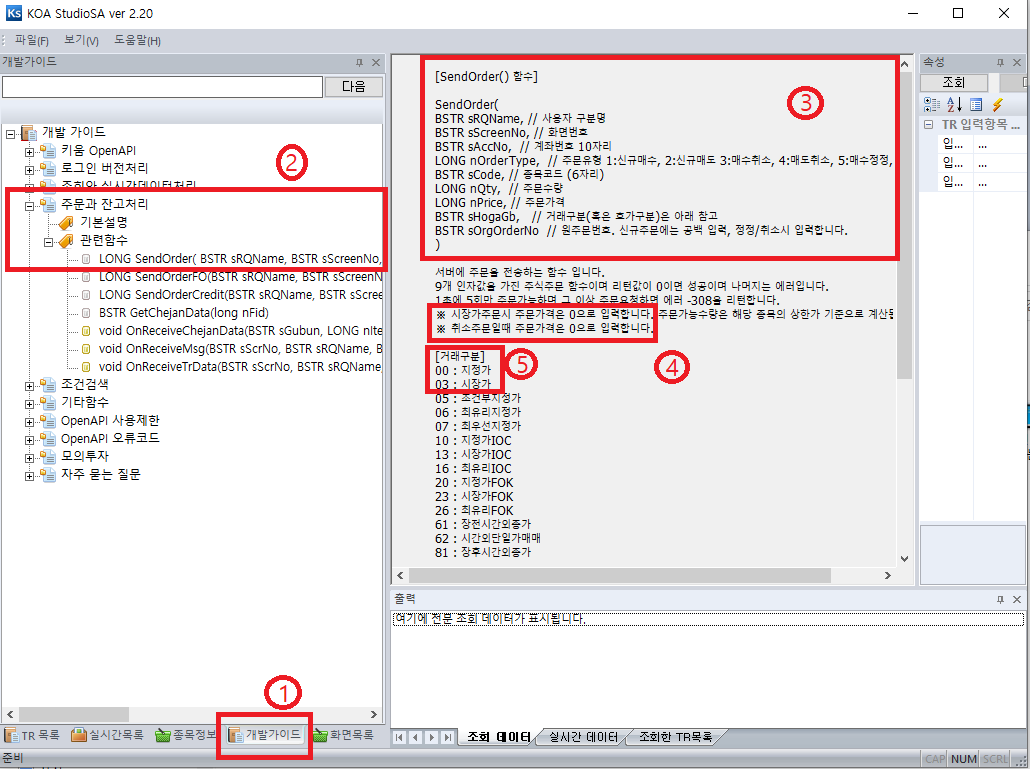The image size is (1030, 769).
Task: Switch to the TR 목록 tab
Action: [32, 735]
